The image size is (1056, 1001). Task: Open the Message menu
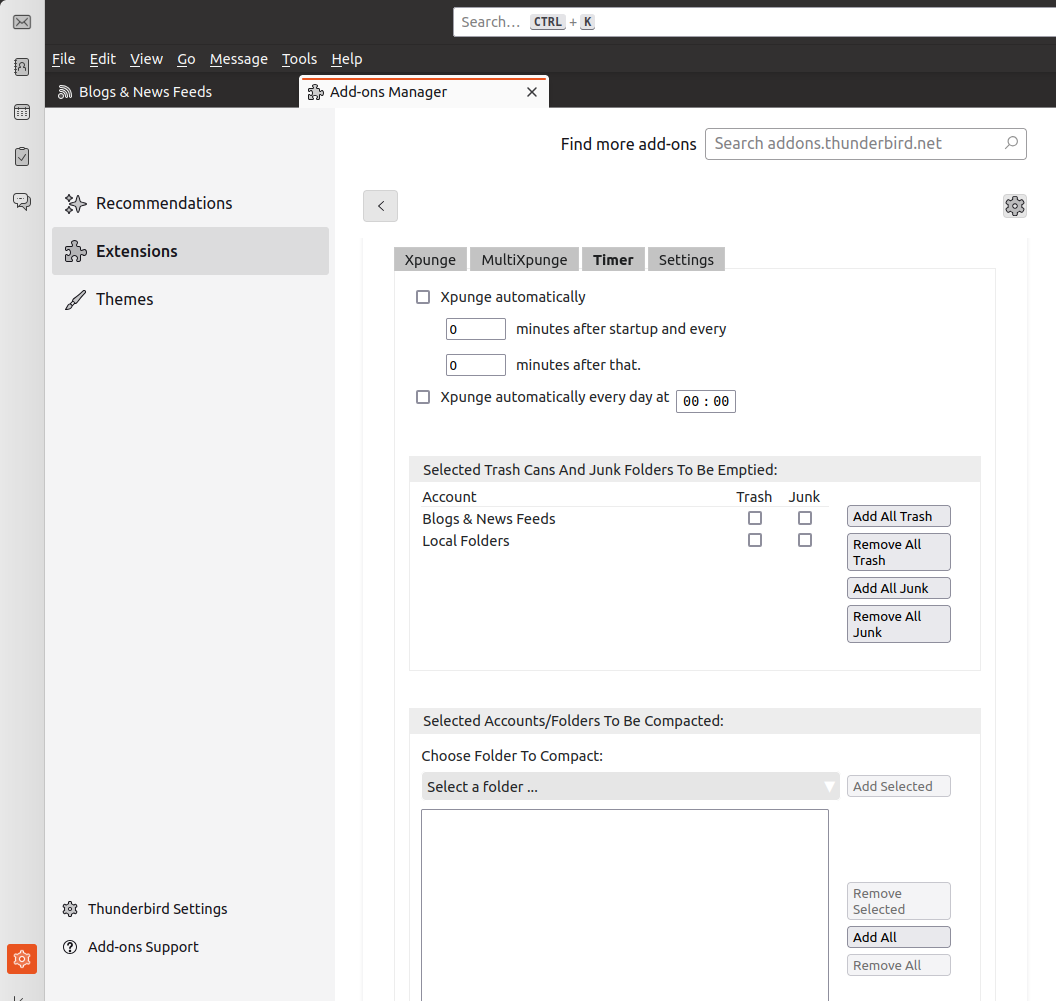click(x=238, y=59)
